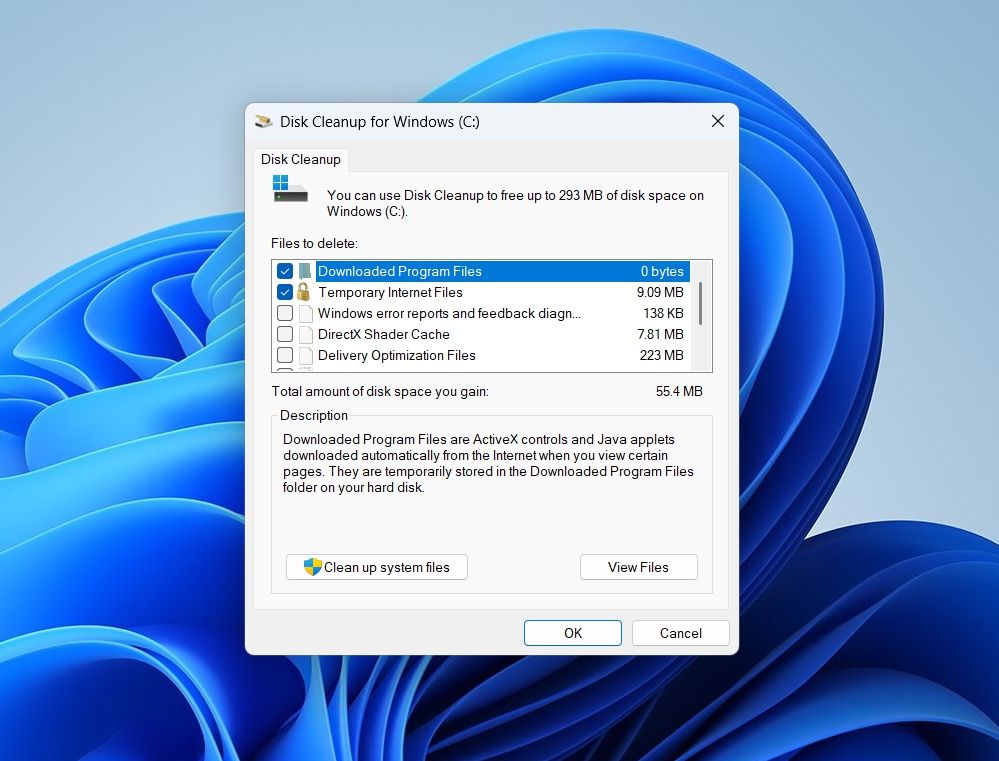Click the file list scrollbar thumb
Viewport: 999px width, 761px height.
(701, 303)
